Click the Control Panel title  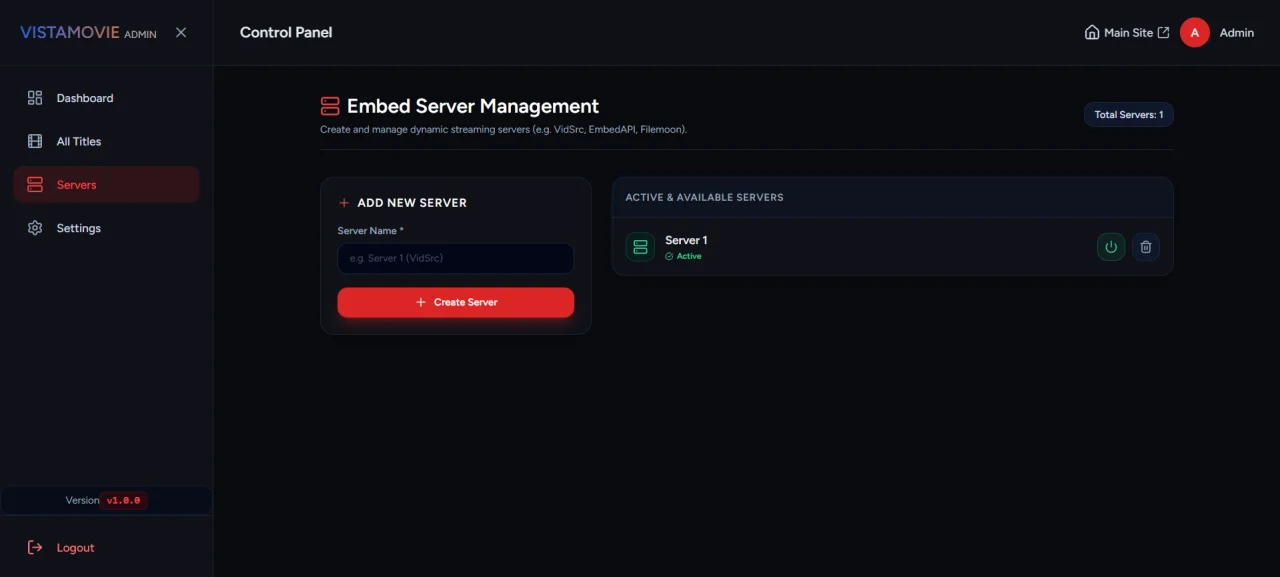(x=286, y=32)
